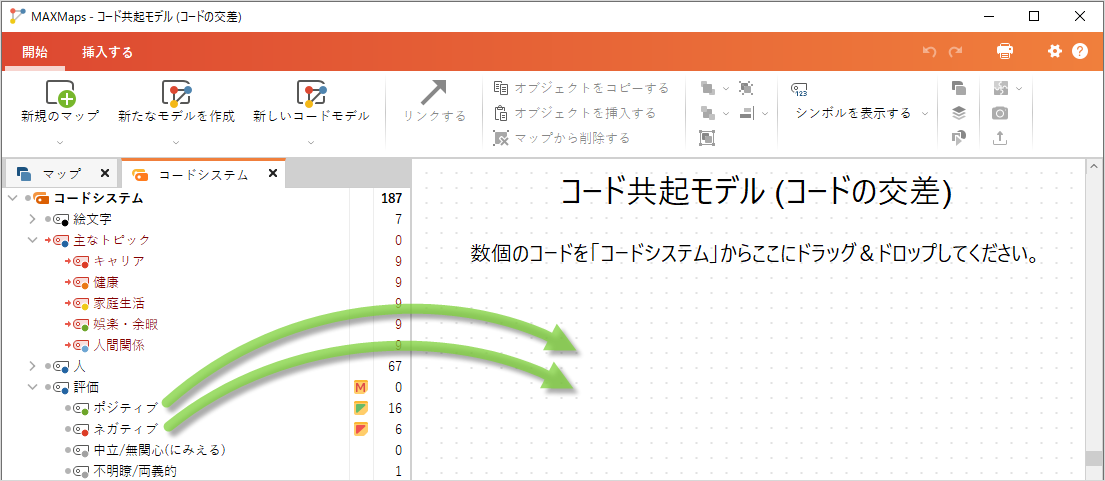Collapse the 主なトピック code
The width and height of the screenshot is (1105, 481).
tap(32, 240)
